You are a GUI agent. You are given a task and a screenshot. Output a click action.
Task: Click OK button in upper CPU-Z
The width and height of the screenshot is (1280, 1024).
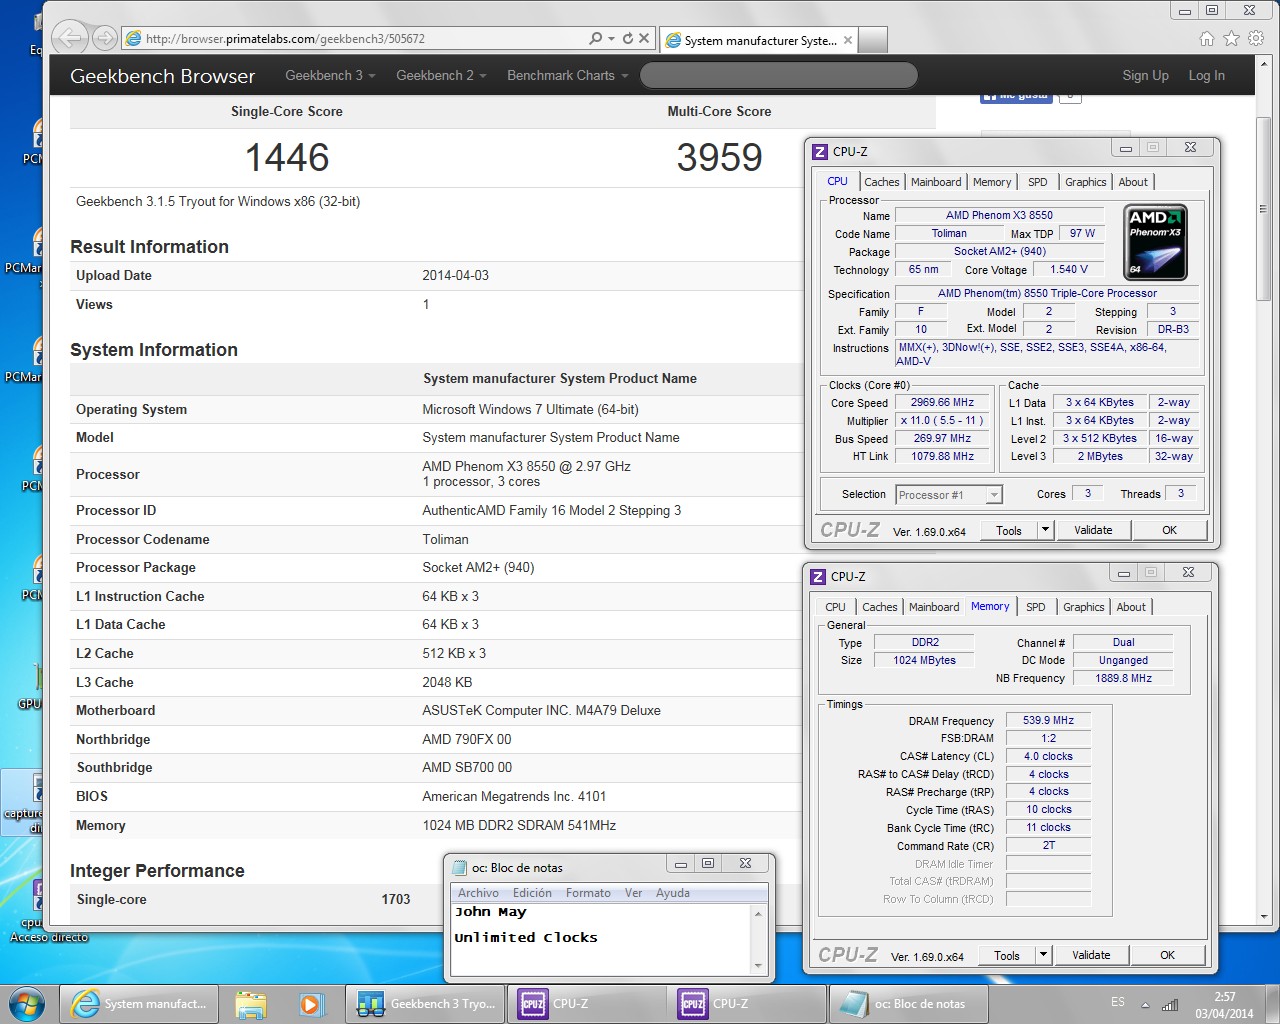pos(1170,530)
